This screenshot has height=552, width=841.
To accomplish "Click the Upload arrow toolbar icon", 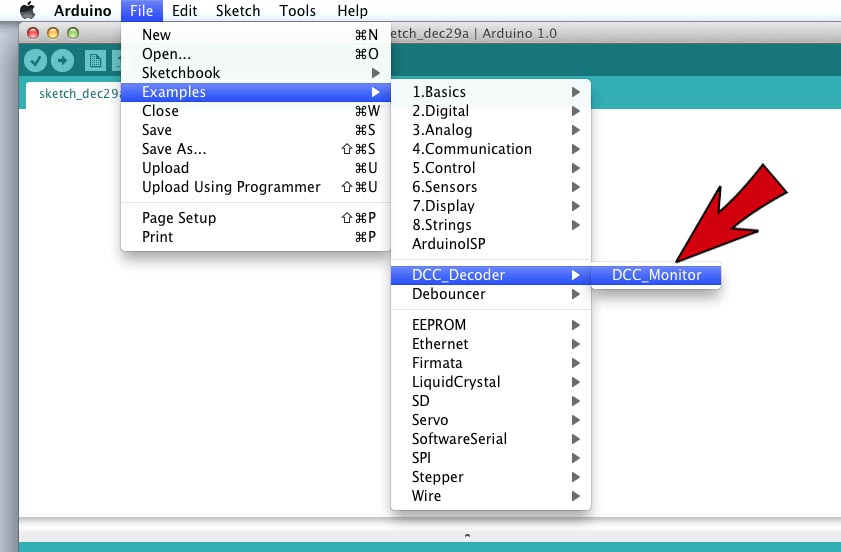I will tap(63, 61).
